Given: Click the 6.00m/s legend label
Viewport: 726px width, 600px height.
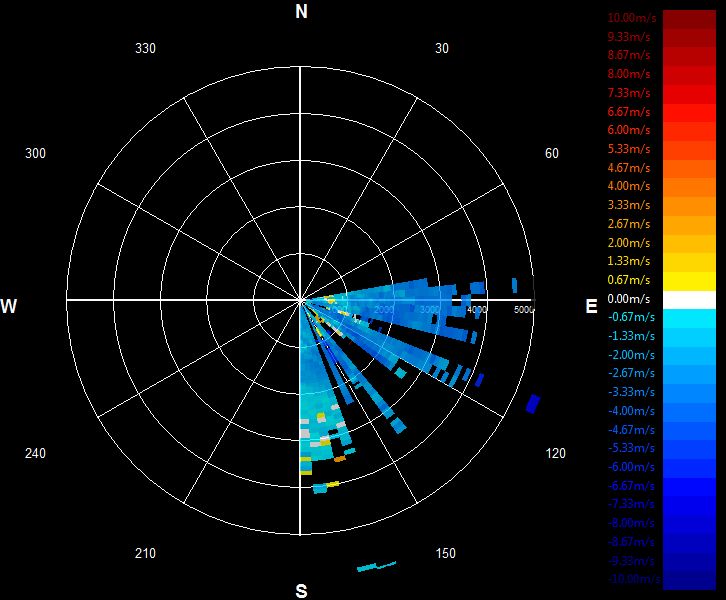Looking at the screenshot, I should click(x=629, y=130).
